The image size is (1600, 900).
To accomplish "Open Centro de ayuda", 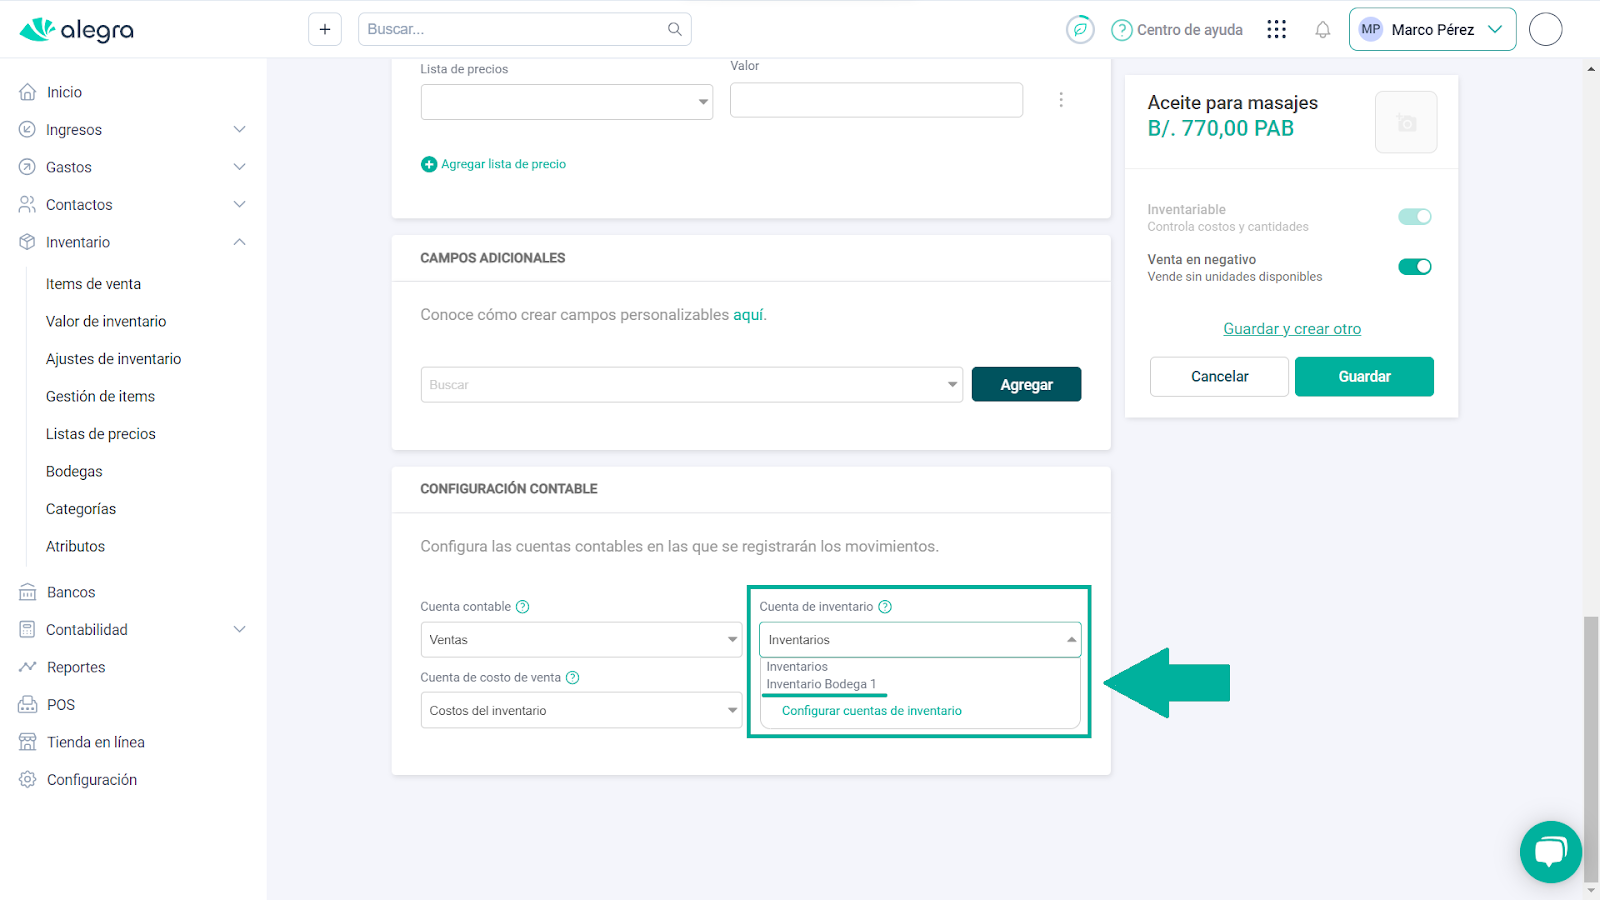I will (1177, 29).
